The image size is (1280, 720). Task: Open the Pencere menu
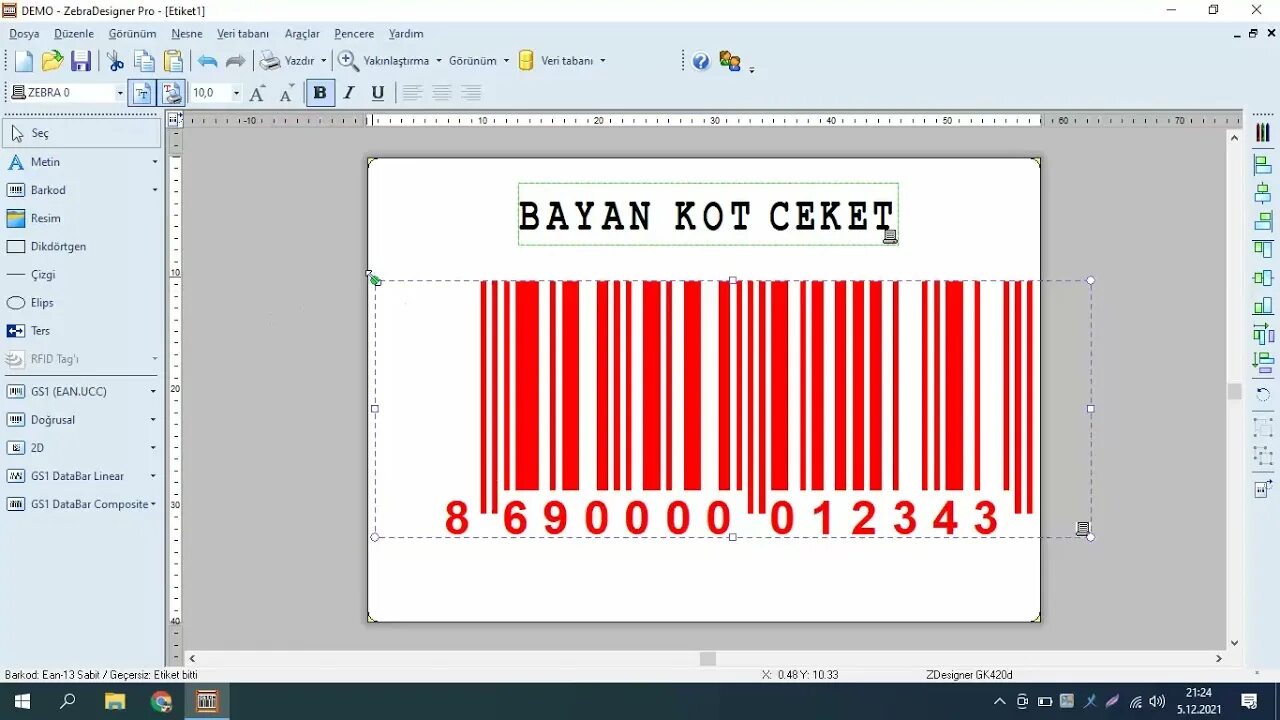[354, 34]
